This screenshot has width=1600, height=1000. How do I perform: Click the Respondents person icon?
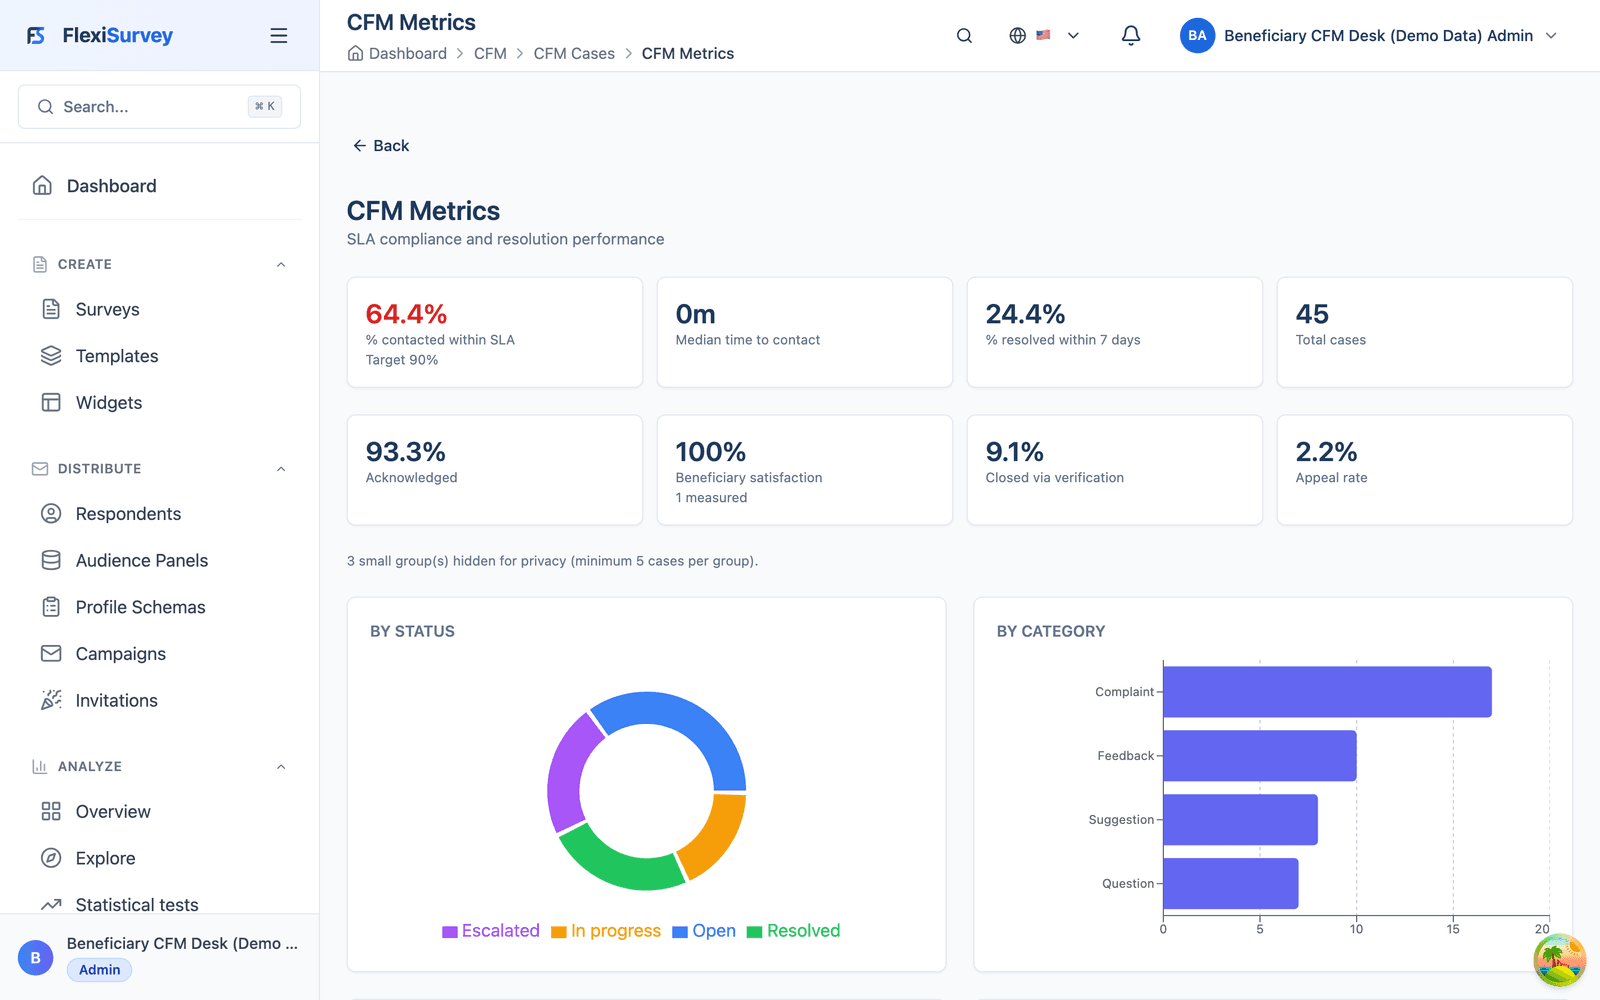[51, 514]
